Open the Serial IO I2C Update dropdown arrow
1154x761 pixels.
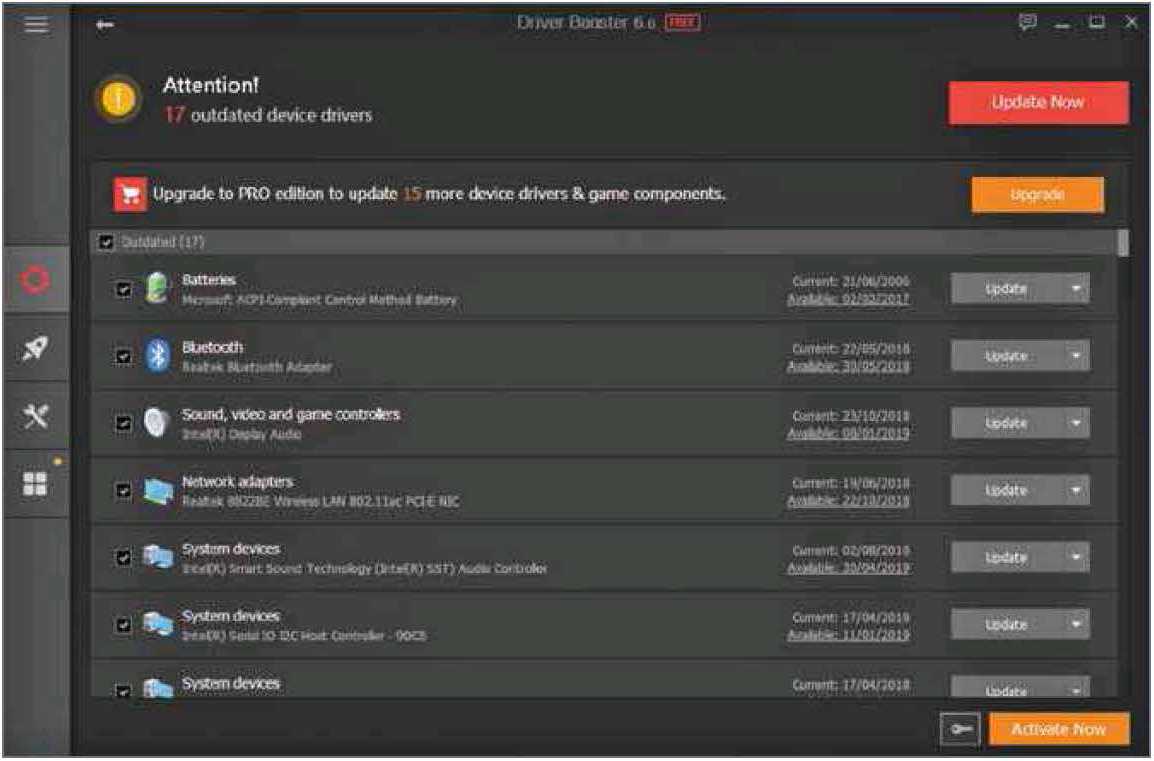coord(1075,624)
